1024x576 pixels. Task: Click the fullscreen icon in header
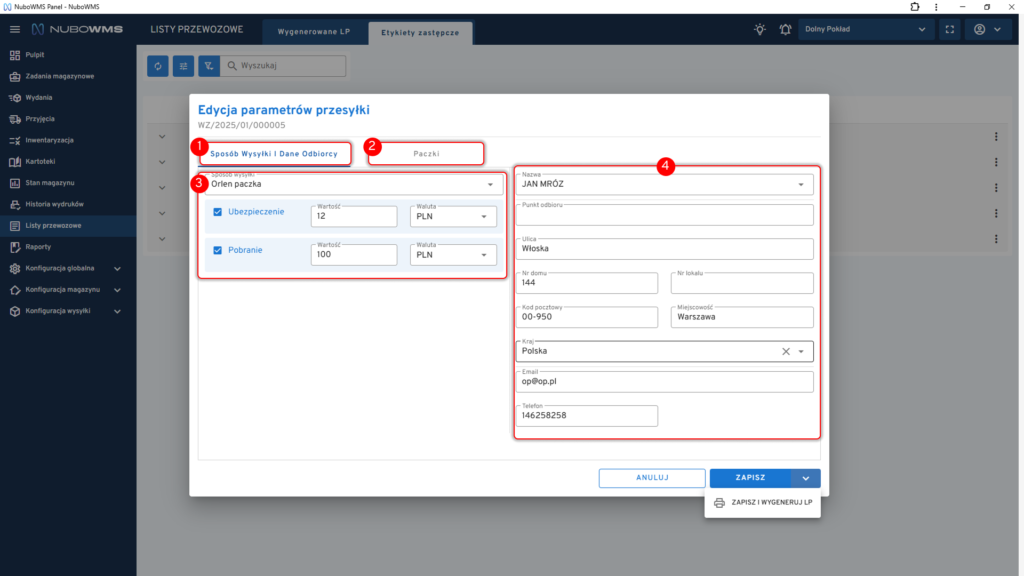(x=949, y=29)
